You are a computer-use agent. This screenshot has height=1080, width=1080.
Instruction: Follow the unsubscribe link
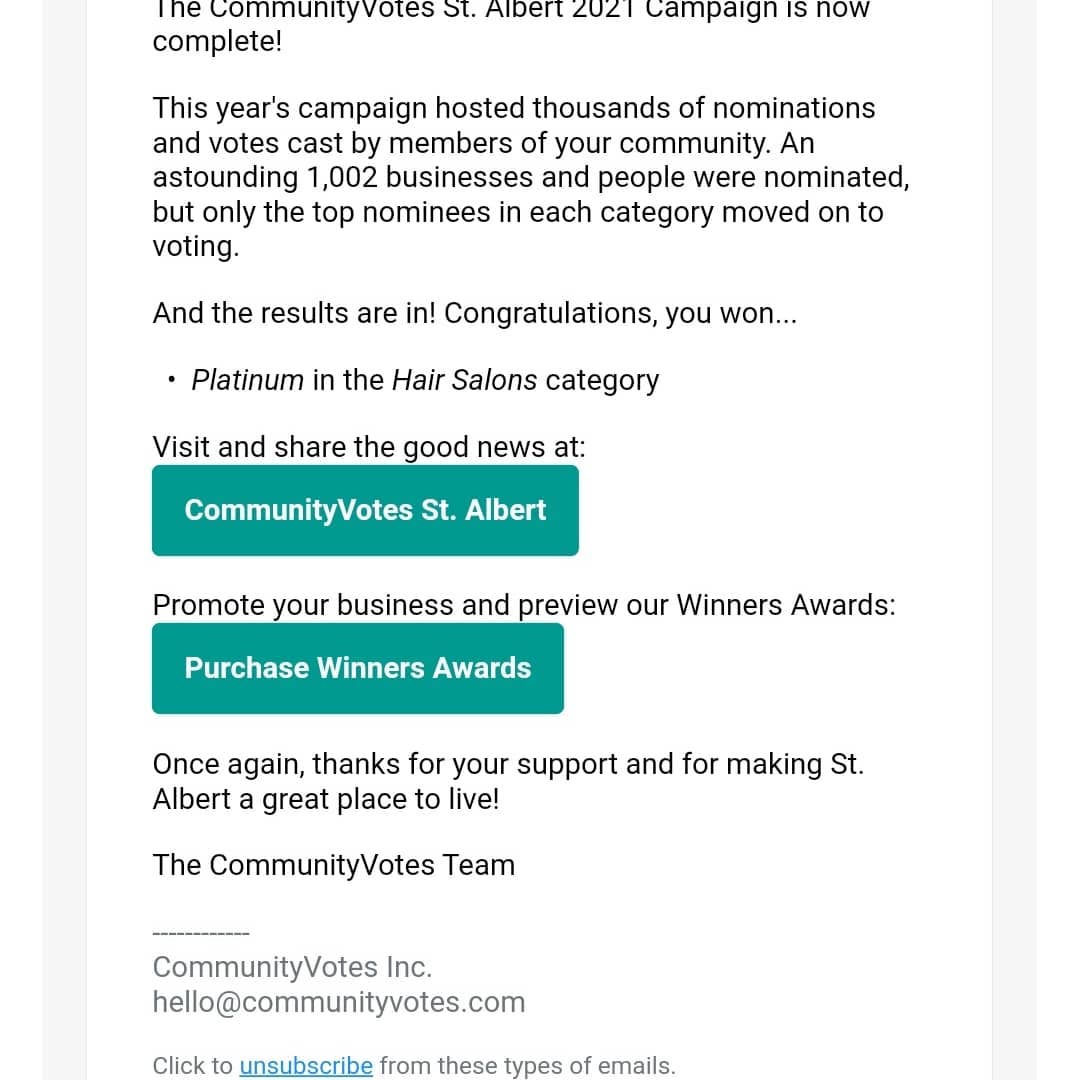306,1066
